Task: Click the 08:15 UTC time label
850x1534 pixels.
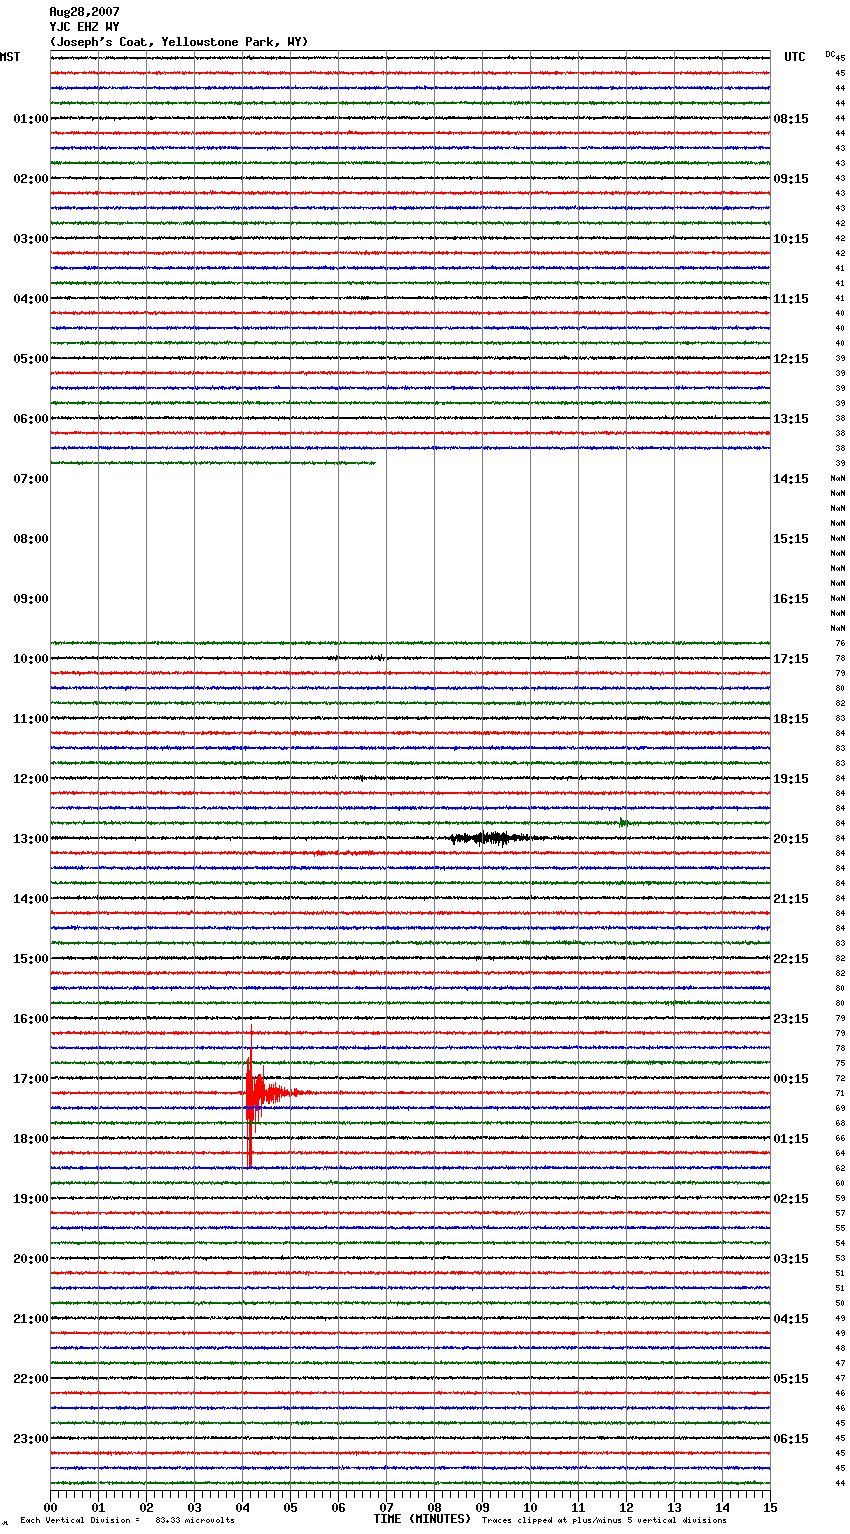Action: pos(791,119)
